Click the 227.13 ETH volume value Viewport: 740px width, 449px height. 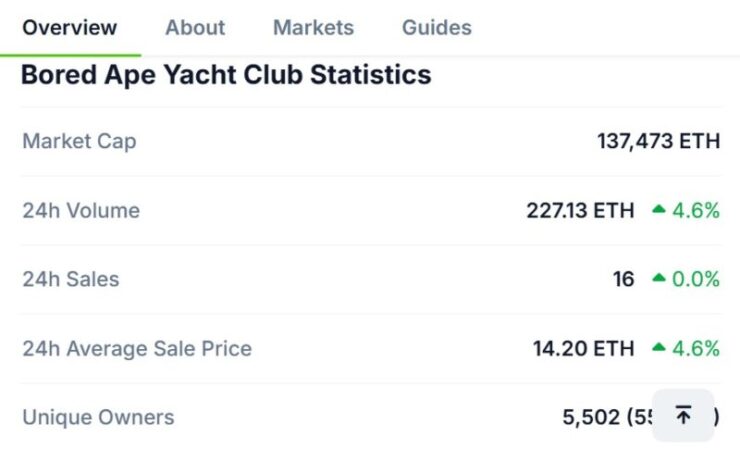[x=580, y=211]
